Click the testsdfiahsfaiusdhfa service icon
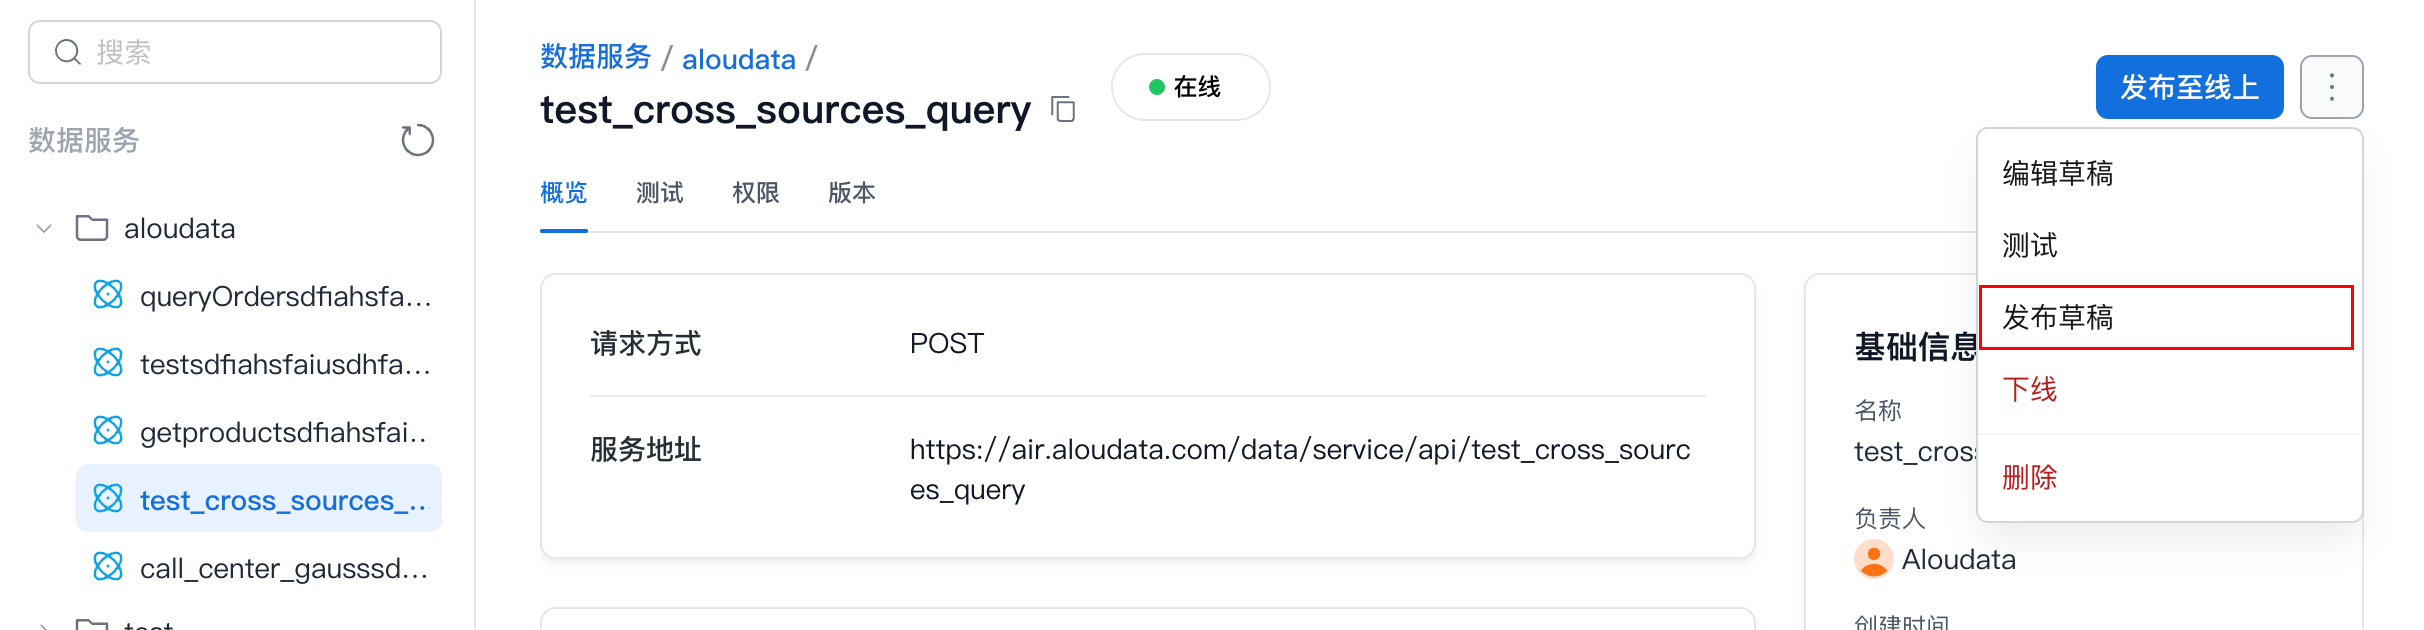This screenshot has height=630, width=2424. pyautogui.click(x=108, y=363)
